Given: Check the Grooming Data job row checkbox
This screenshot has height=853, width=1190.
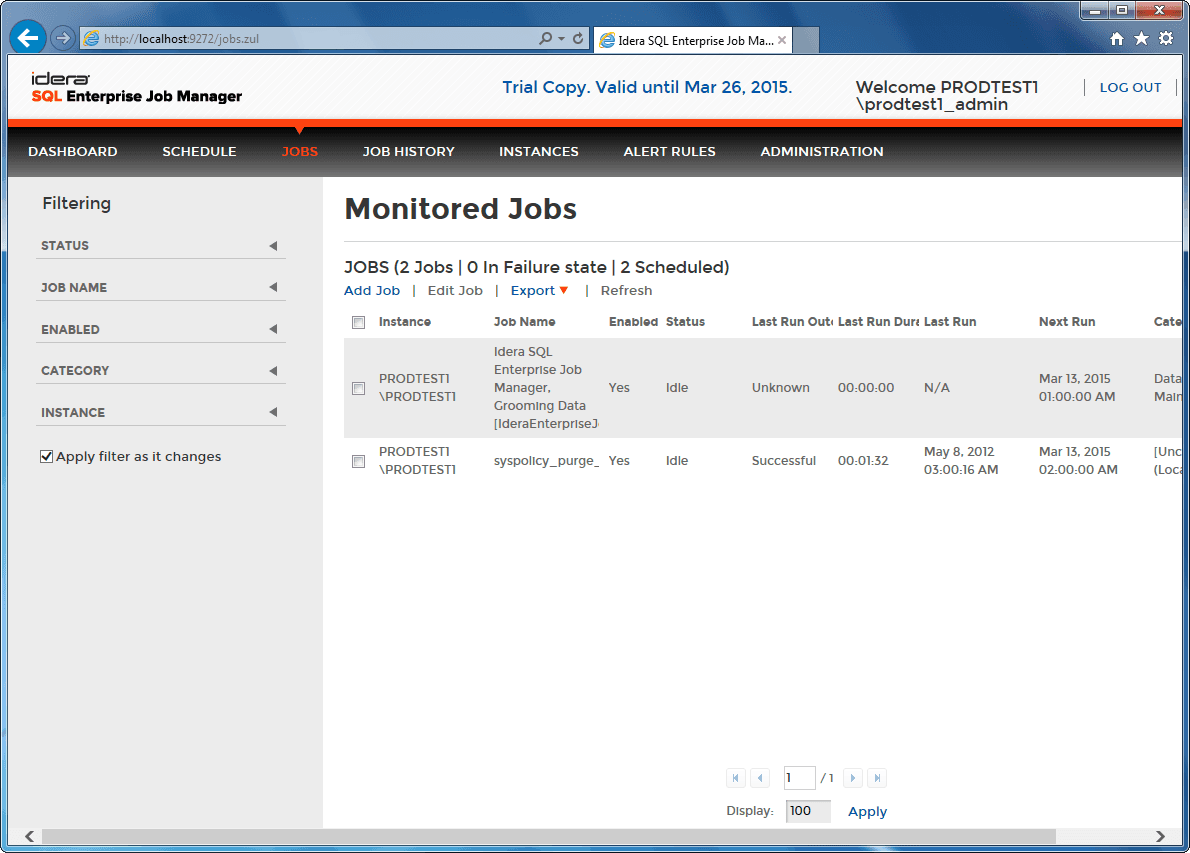Looking at the screenshot, I should click(358, 389).
